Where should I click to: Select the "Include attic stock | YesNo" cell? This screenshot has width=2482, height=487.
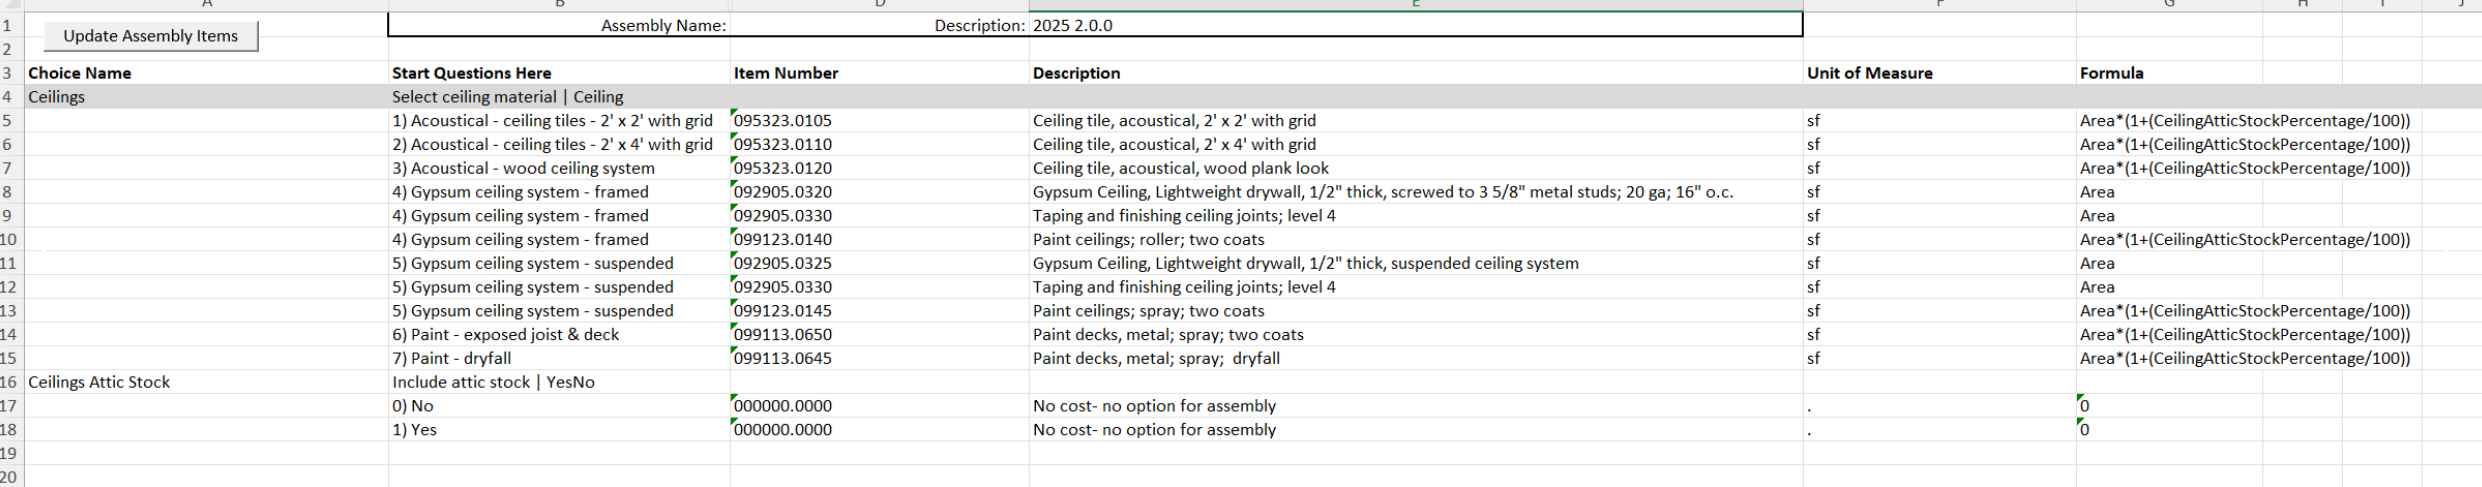493,382
